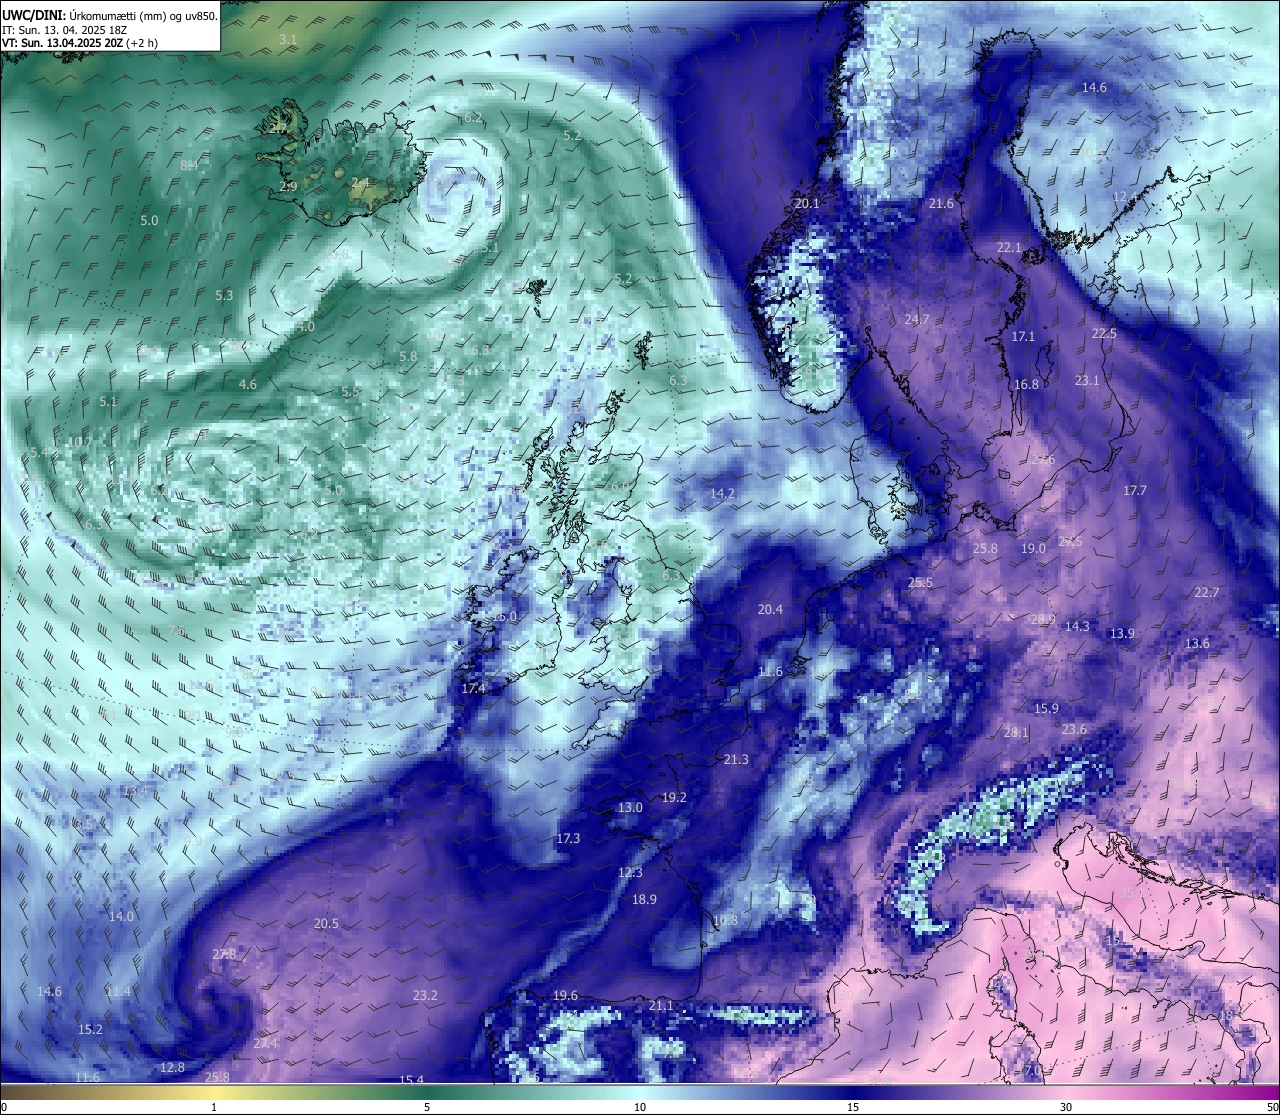
Task: Click the 10.8 map value
Action: coord(725,920)
